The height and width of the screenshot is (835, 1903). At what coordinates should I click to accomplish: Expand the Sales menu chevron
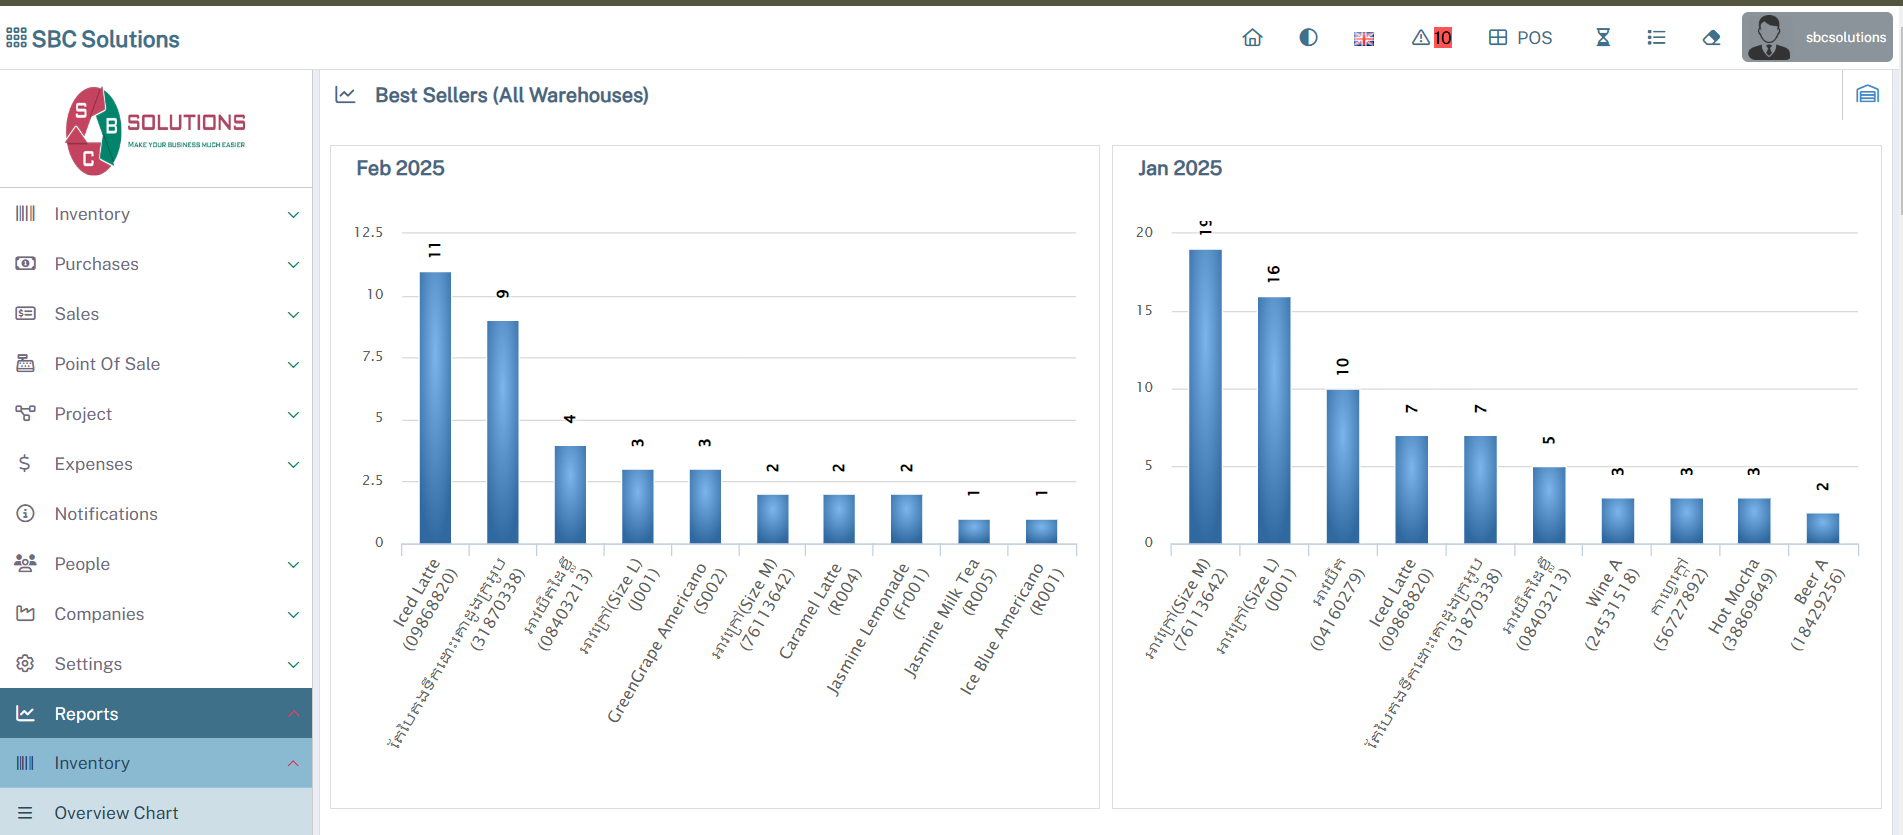click(x=293, y=315)
